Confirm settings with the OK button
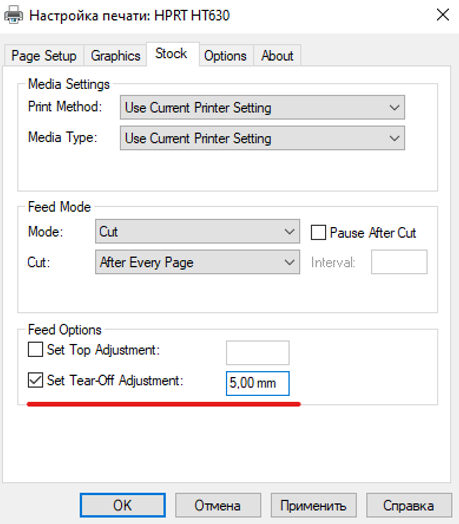 pyautogui.click(x=123, y=505)
